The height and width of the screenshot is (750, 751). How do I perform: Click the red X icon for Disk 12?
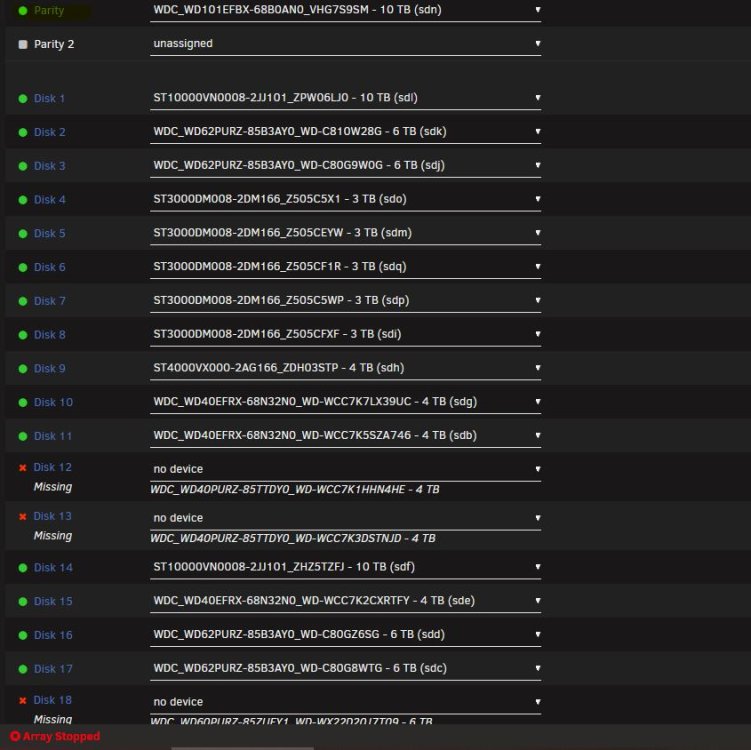tap(23, 468)
